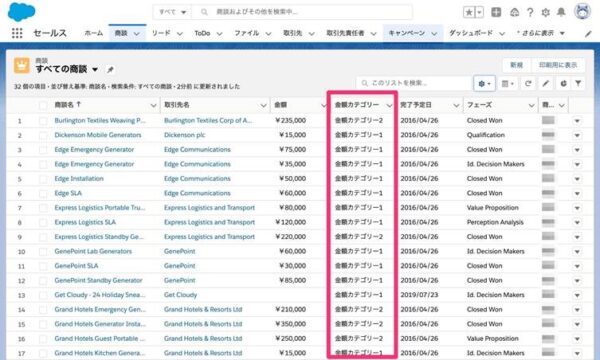Open the notifications bell icon
The height and width of the screenshot is (360, 600).
(x=561, y=12)
